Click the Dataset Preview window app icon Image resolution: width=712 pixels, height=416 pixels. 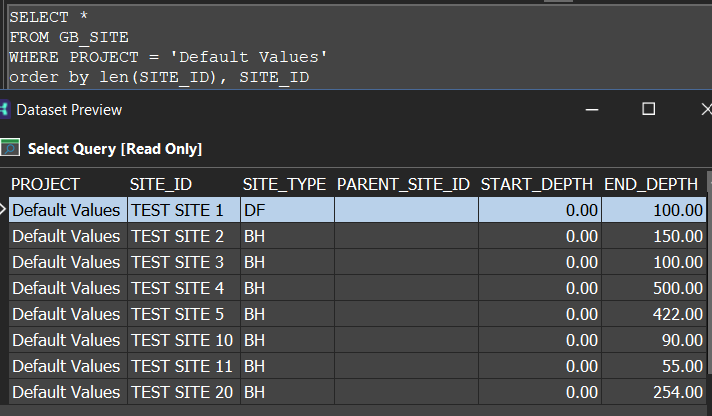coord(4,109)
